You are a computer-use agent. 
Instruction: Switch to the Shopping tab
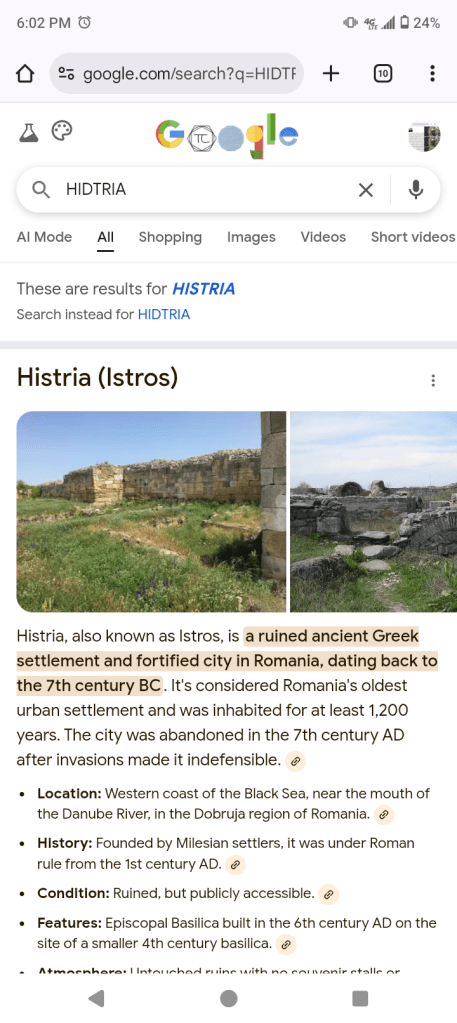click(170, 237)
